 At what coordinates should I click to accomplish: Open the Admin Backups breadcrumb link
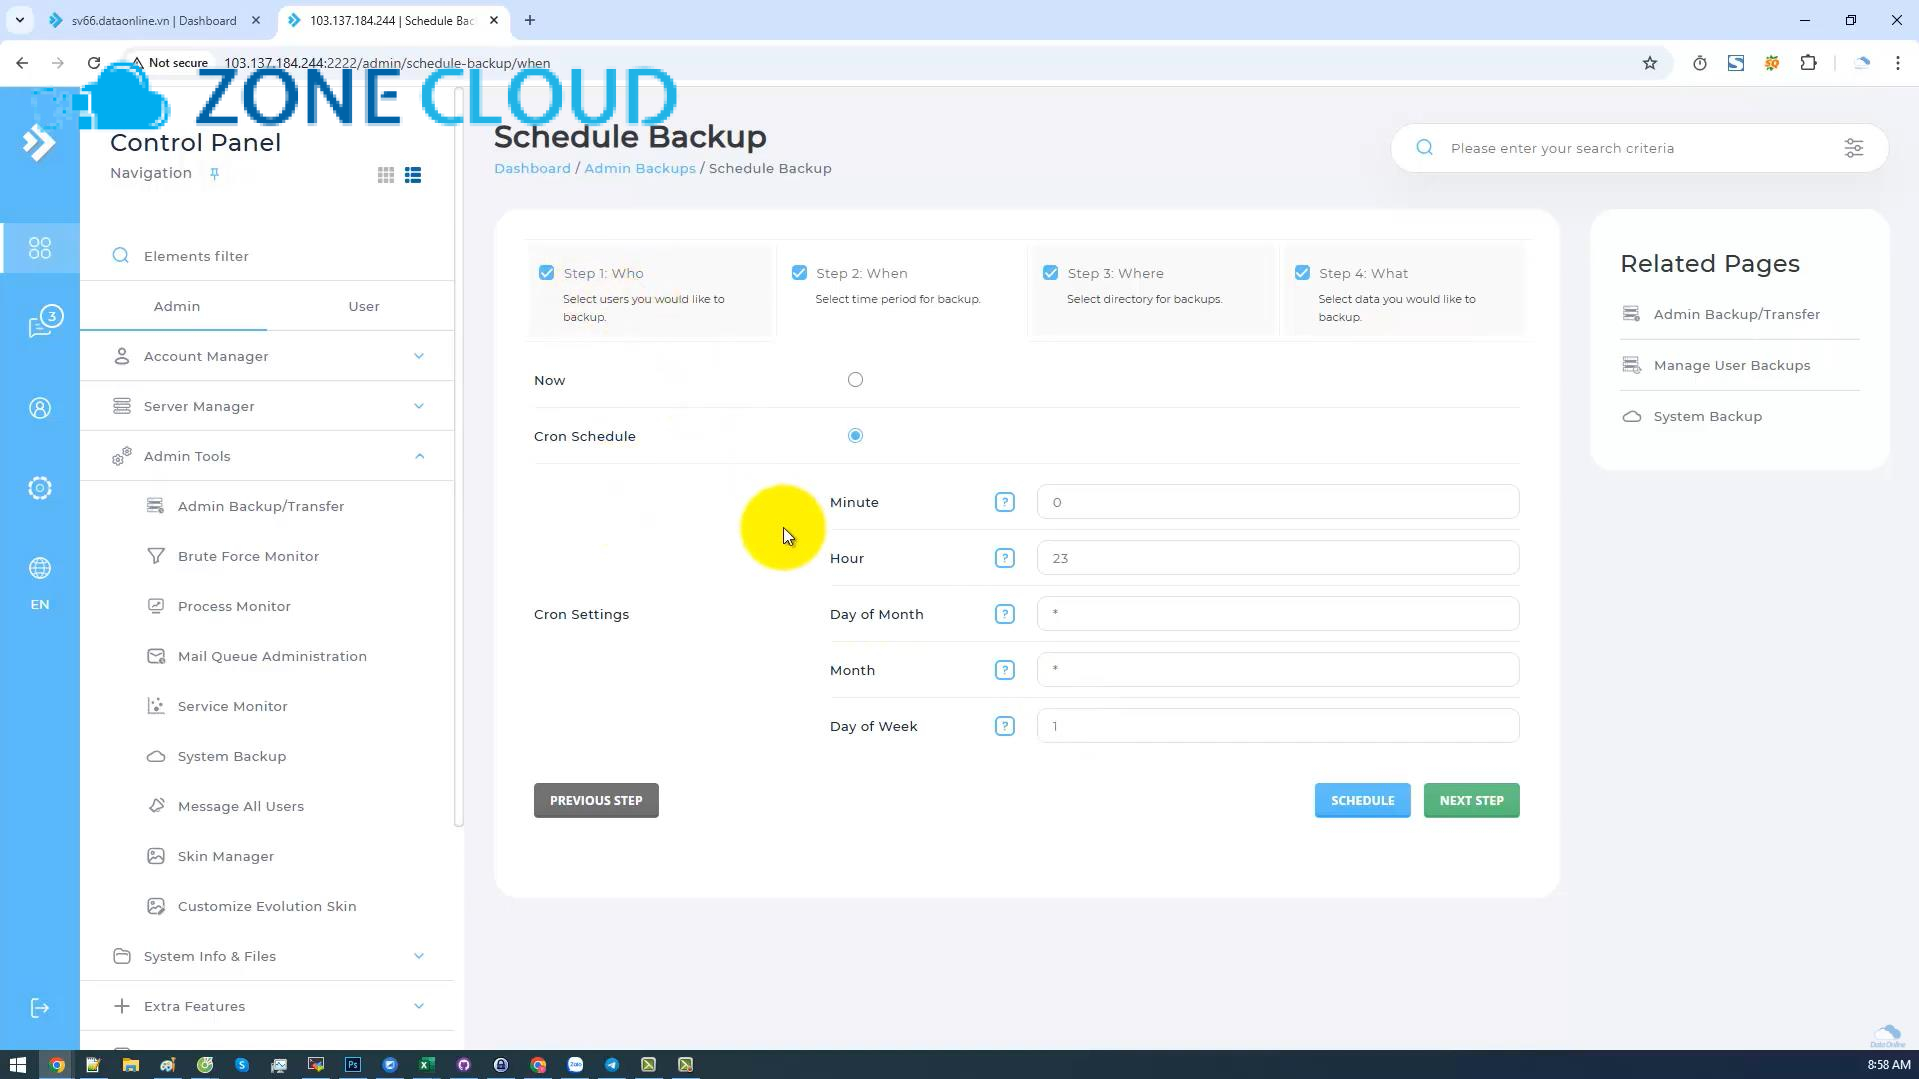coord(639,168)
